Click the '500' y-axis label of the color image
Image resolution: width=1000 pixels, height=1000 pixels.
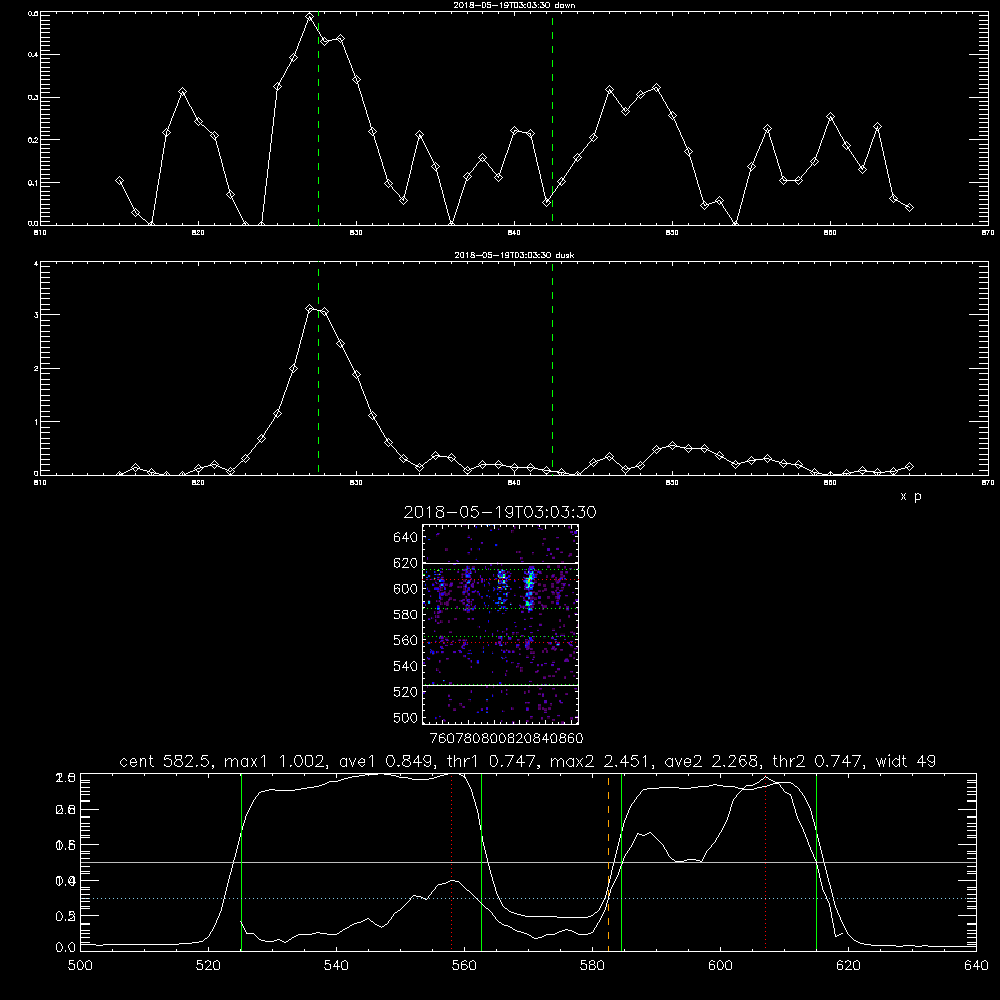click(406, 717)
